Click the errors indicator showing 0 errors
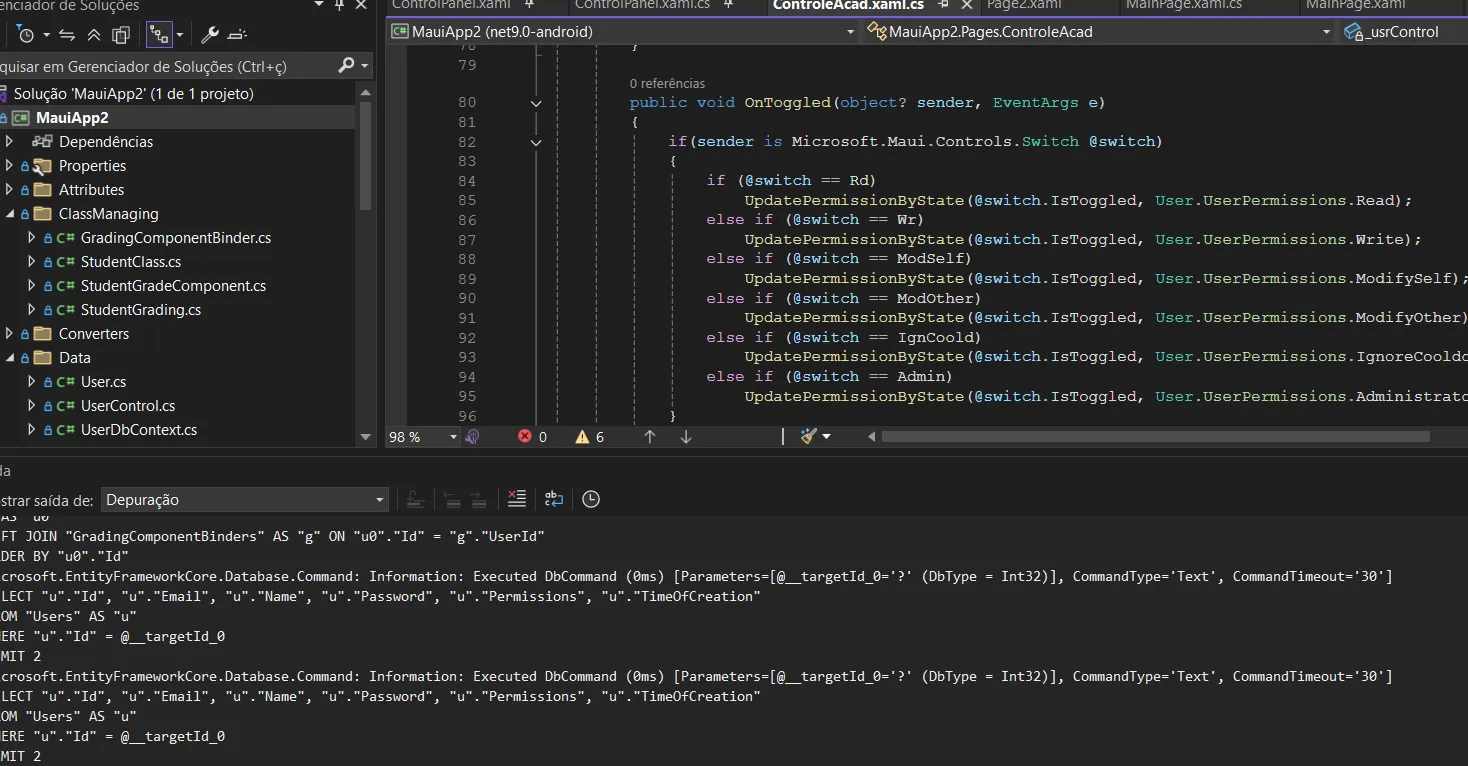 533,436
